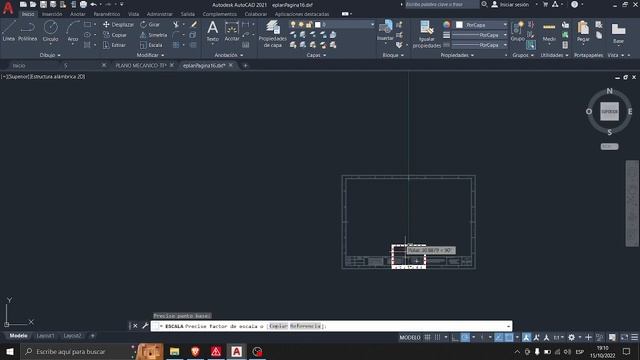Click the Estirar stretch tool

[x=114, y=45]
